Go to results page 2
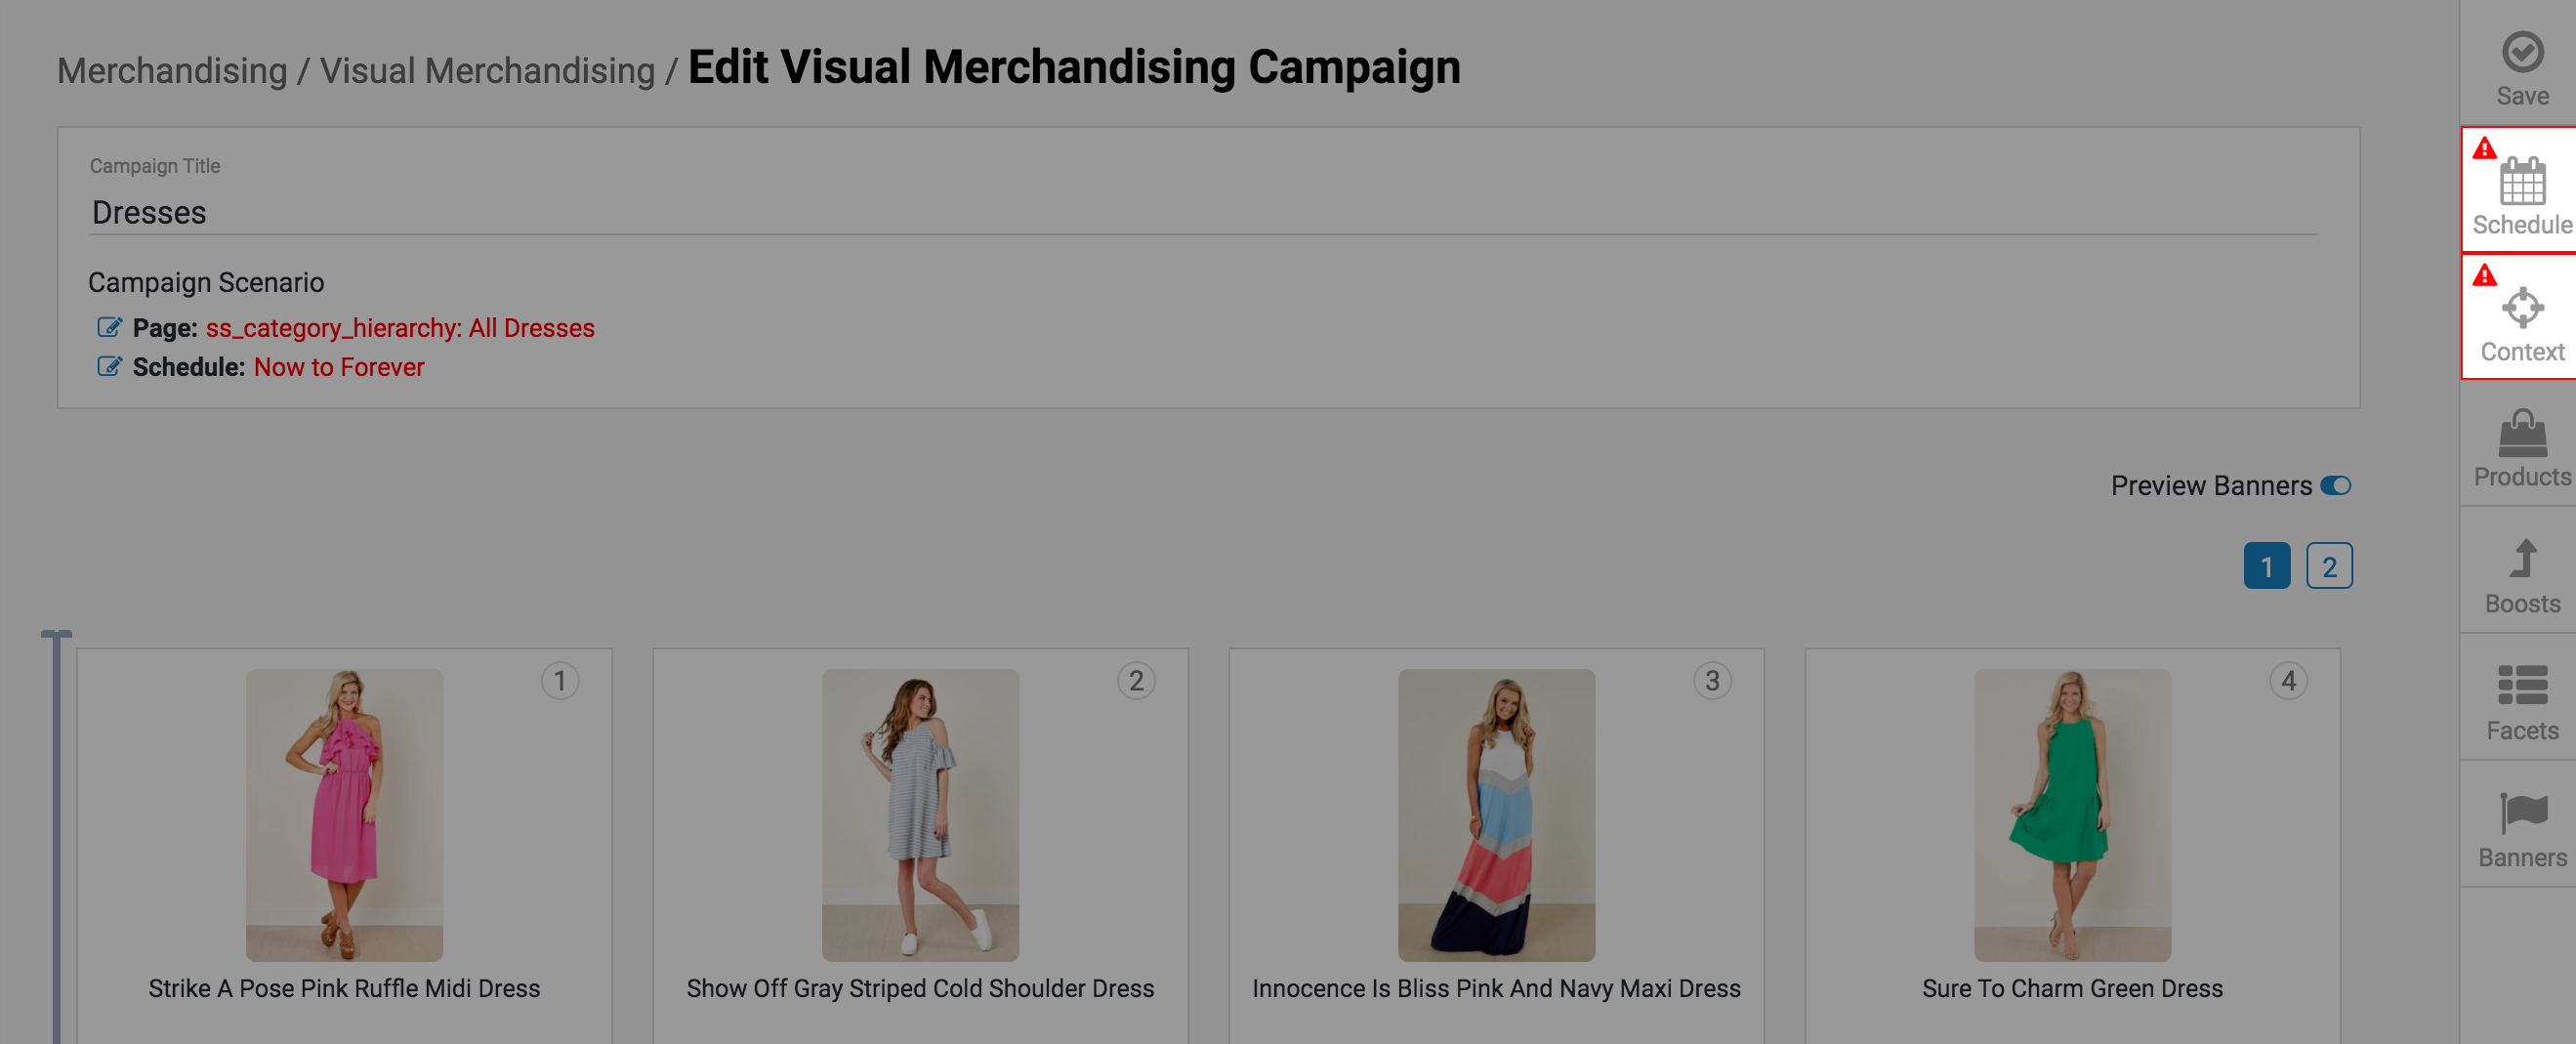The width and height of the screenshot is (2576, 1044). coord(2328,566)
